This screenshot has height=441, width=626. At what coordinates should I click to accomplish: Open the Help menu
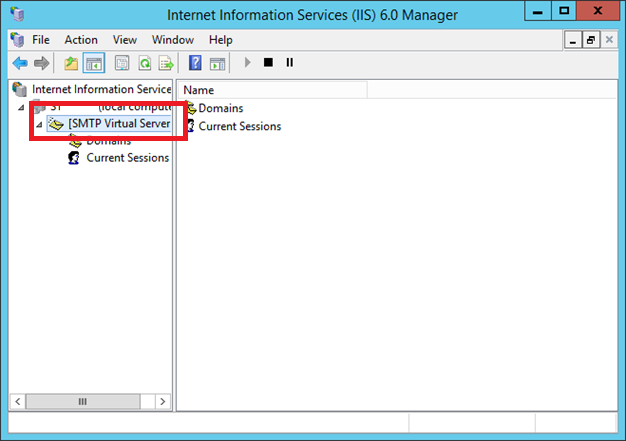220,40
